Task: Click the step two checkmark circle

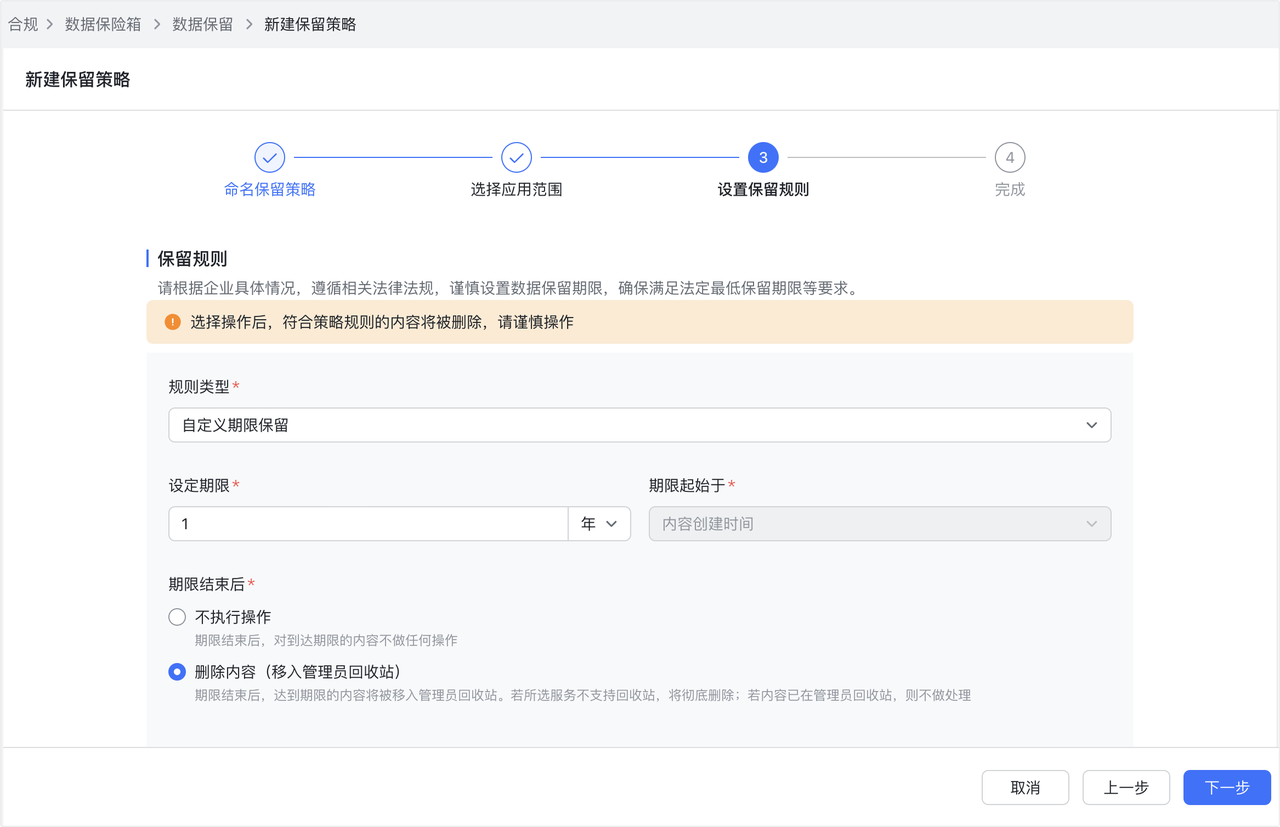Action: pyautogui.click(x=516, y=157)
